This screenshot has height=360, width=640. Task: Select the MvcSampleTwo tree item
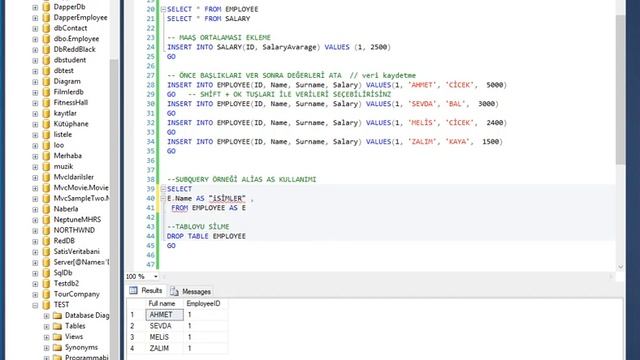click(81, 198)
